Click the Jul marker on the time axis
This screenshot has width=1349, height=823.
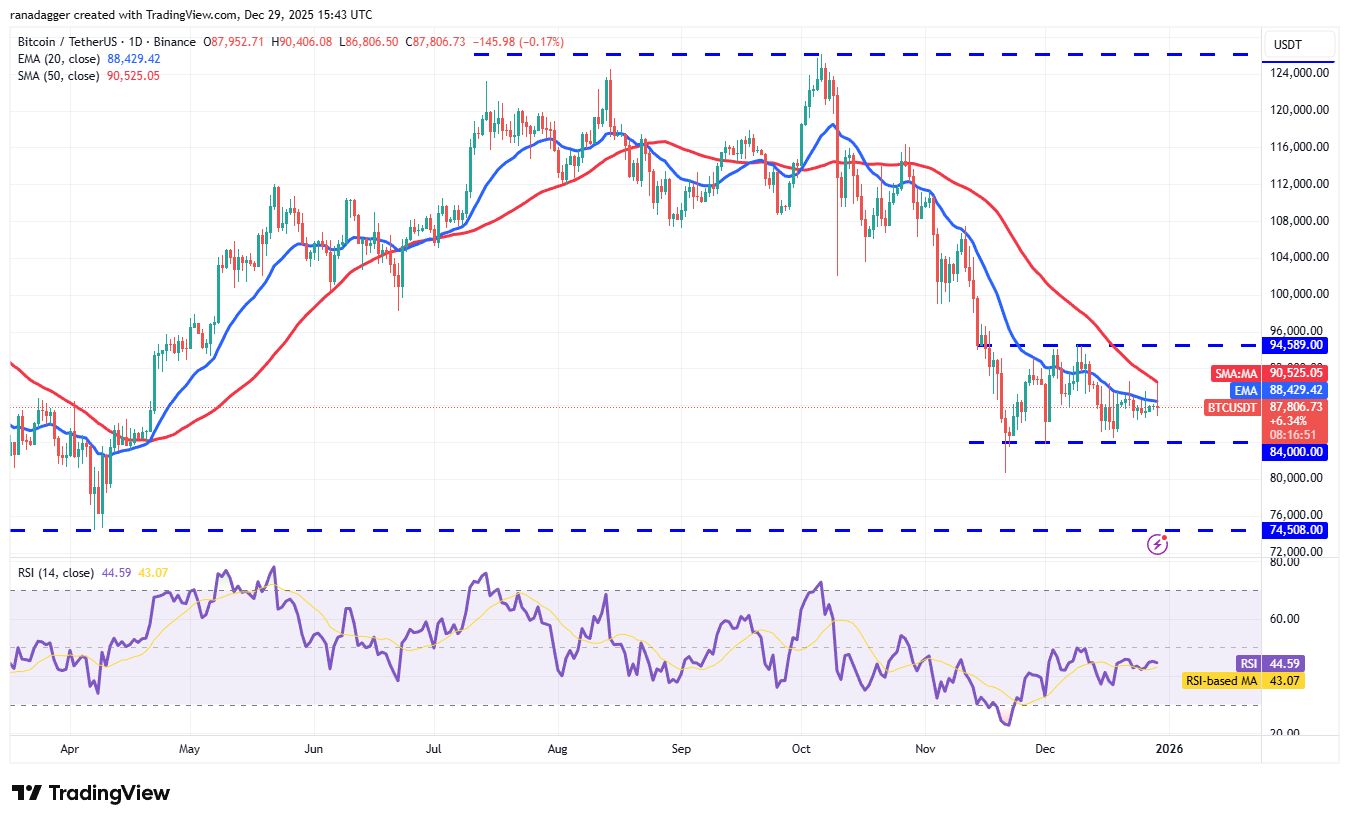[434, 748]
